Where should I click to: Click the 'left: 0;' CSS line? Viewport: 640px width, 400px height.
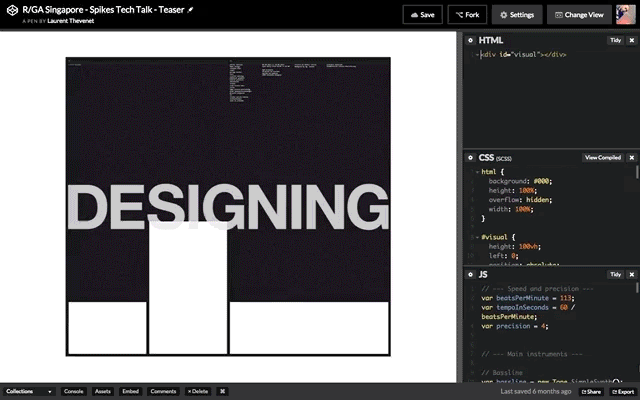click(x=503, y=256)
